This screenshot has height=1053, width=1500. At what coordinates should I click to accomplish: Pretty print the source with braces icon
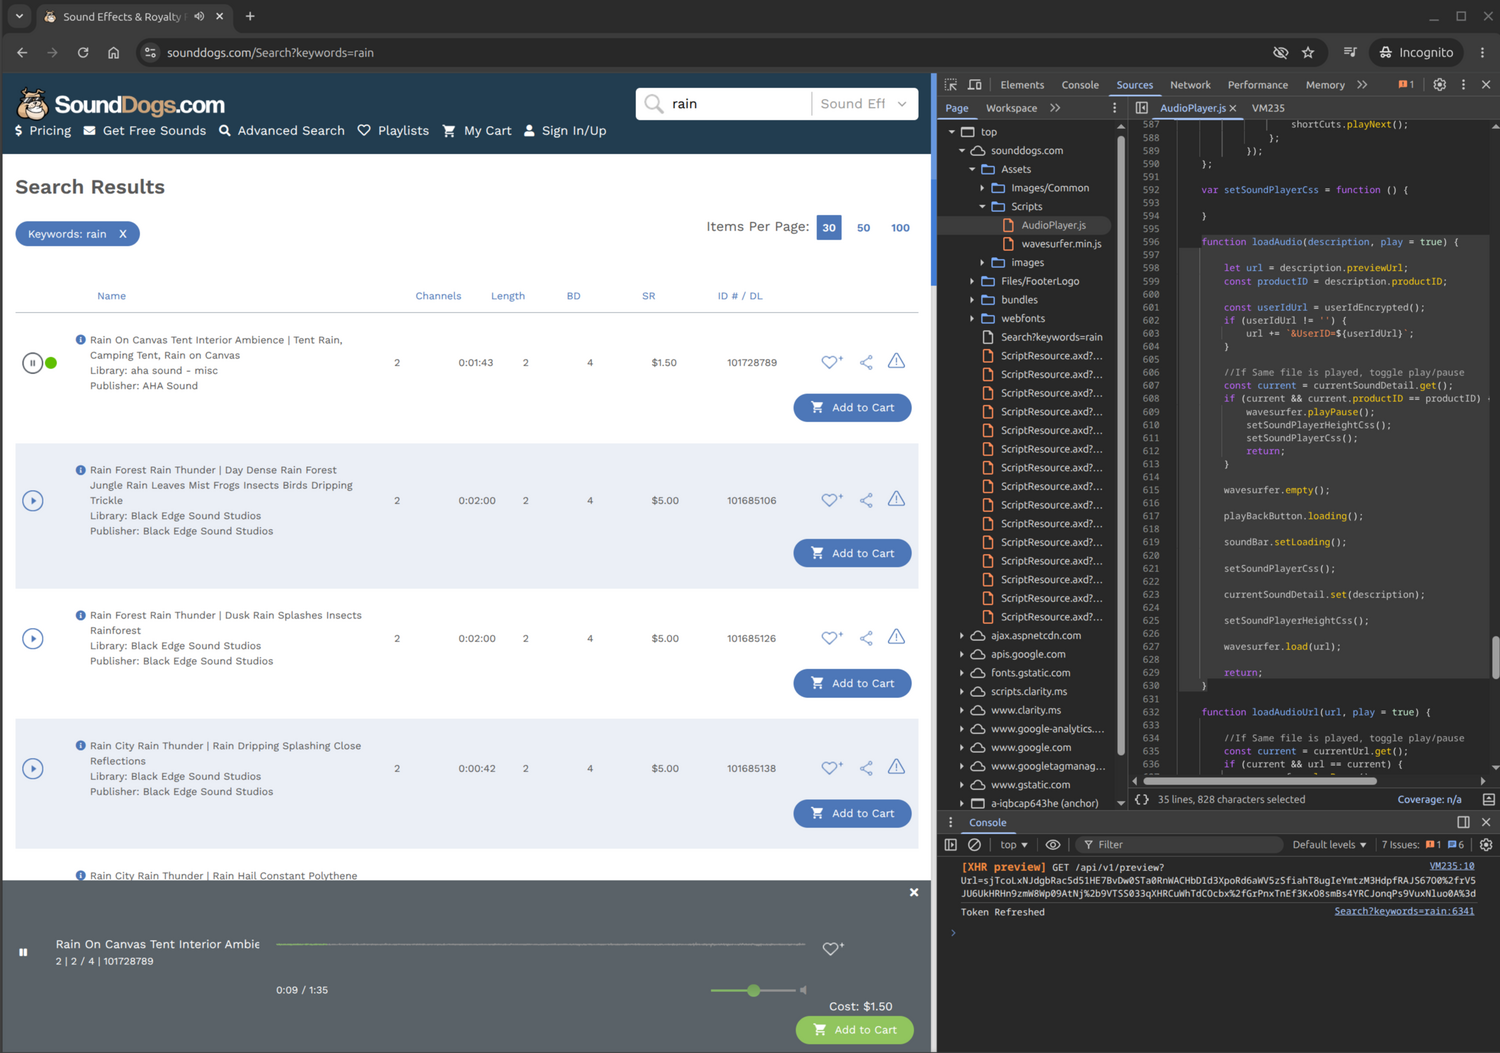point(1141,800)
